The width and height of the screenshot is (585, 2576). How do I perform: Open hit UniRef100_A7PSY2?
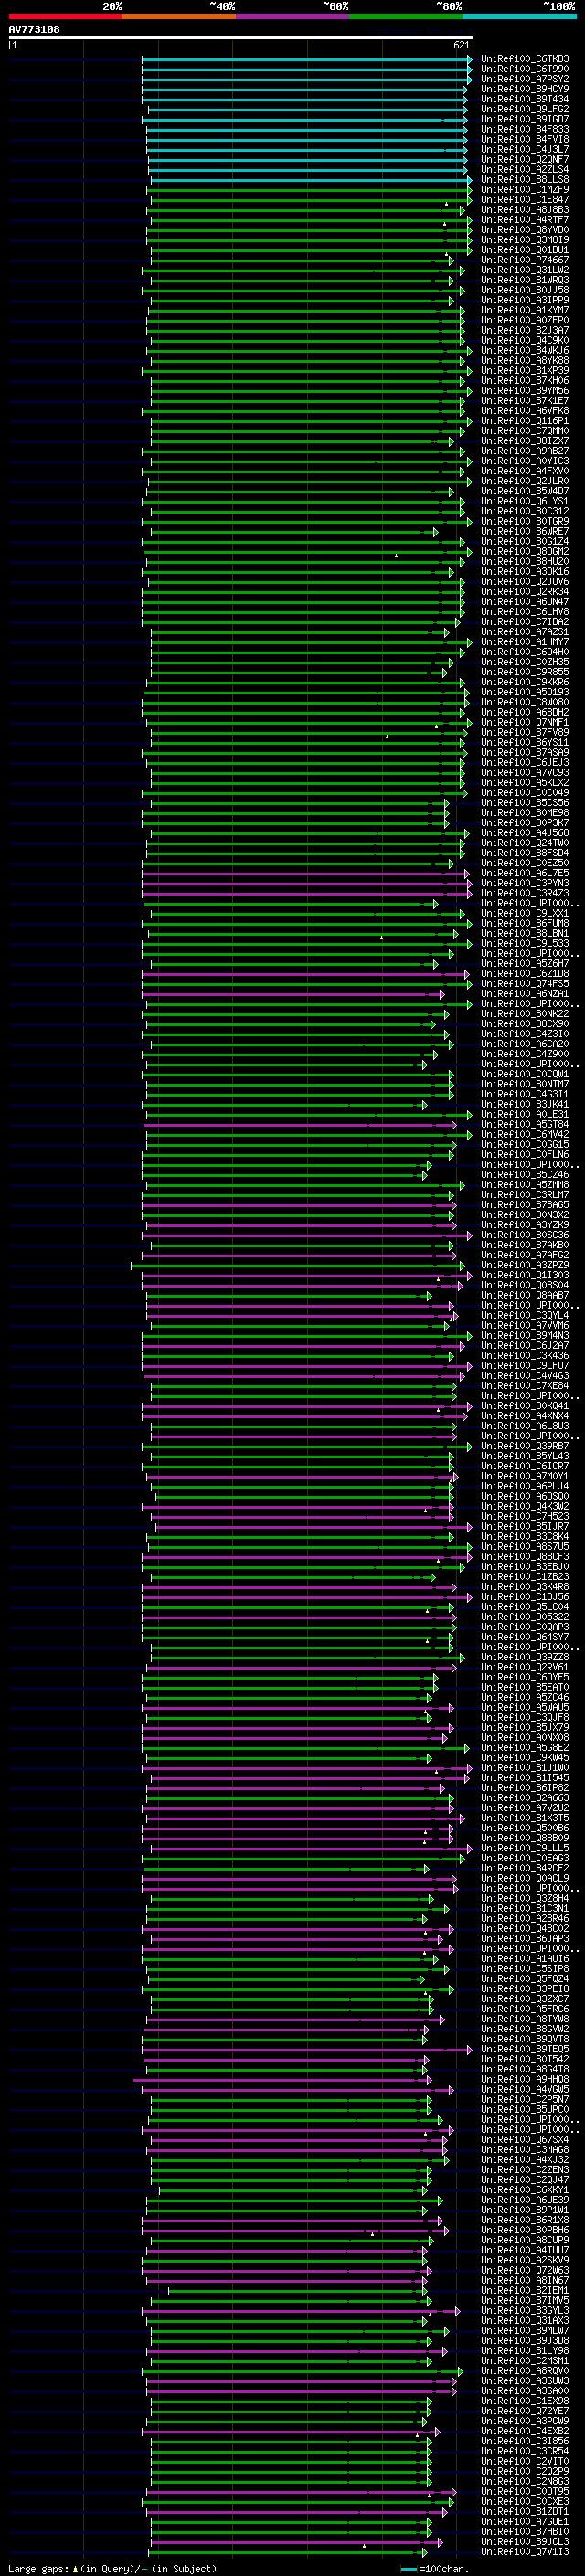coord(524,79)
